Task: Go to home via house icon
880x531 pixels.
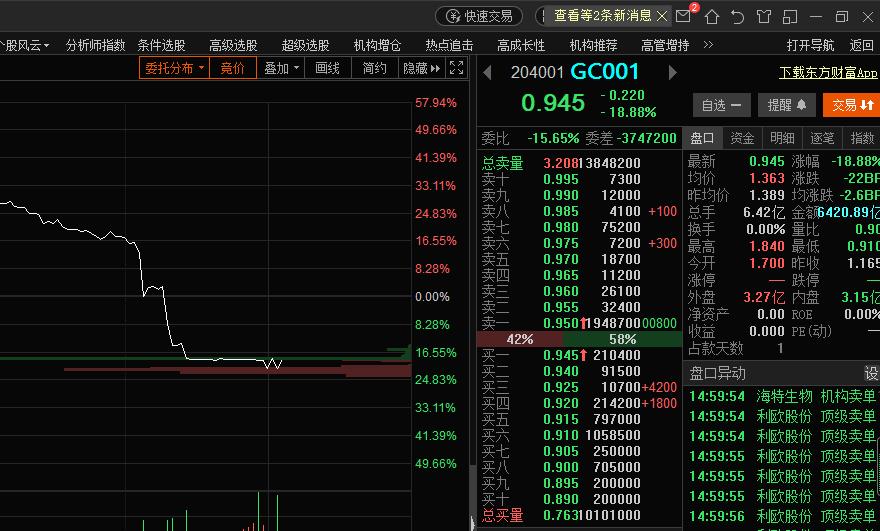Action: [712, 17]
